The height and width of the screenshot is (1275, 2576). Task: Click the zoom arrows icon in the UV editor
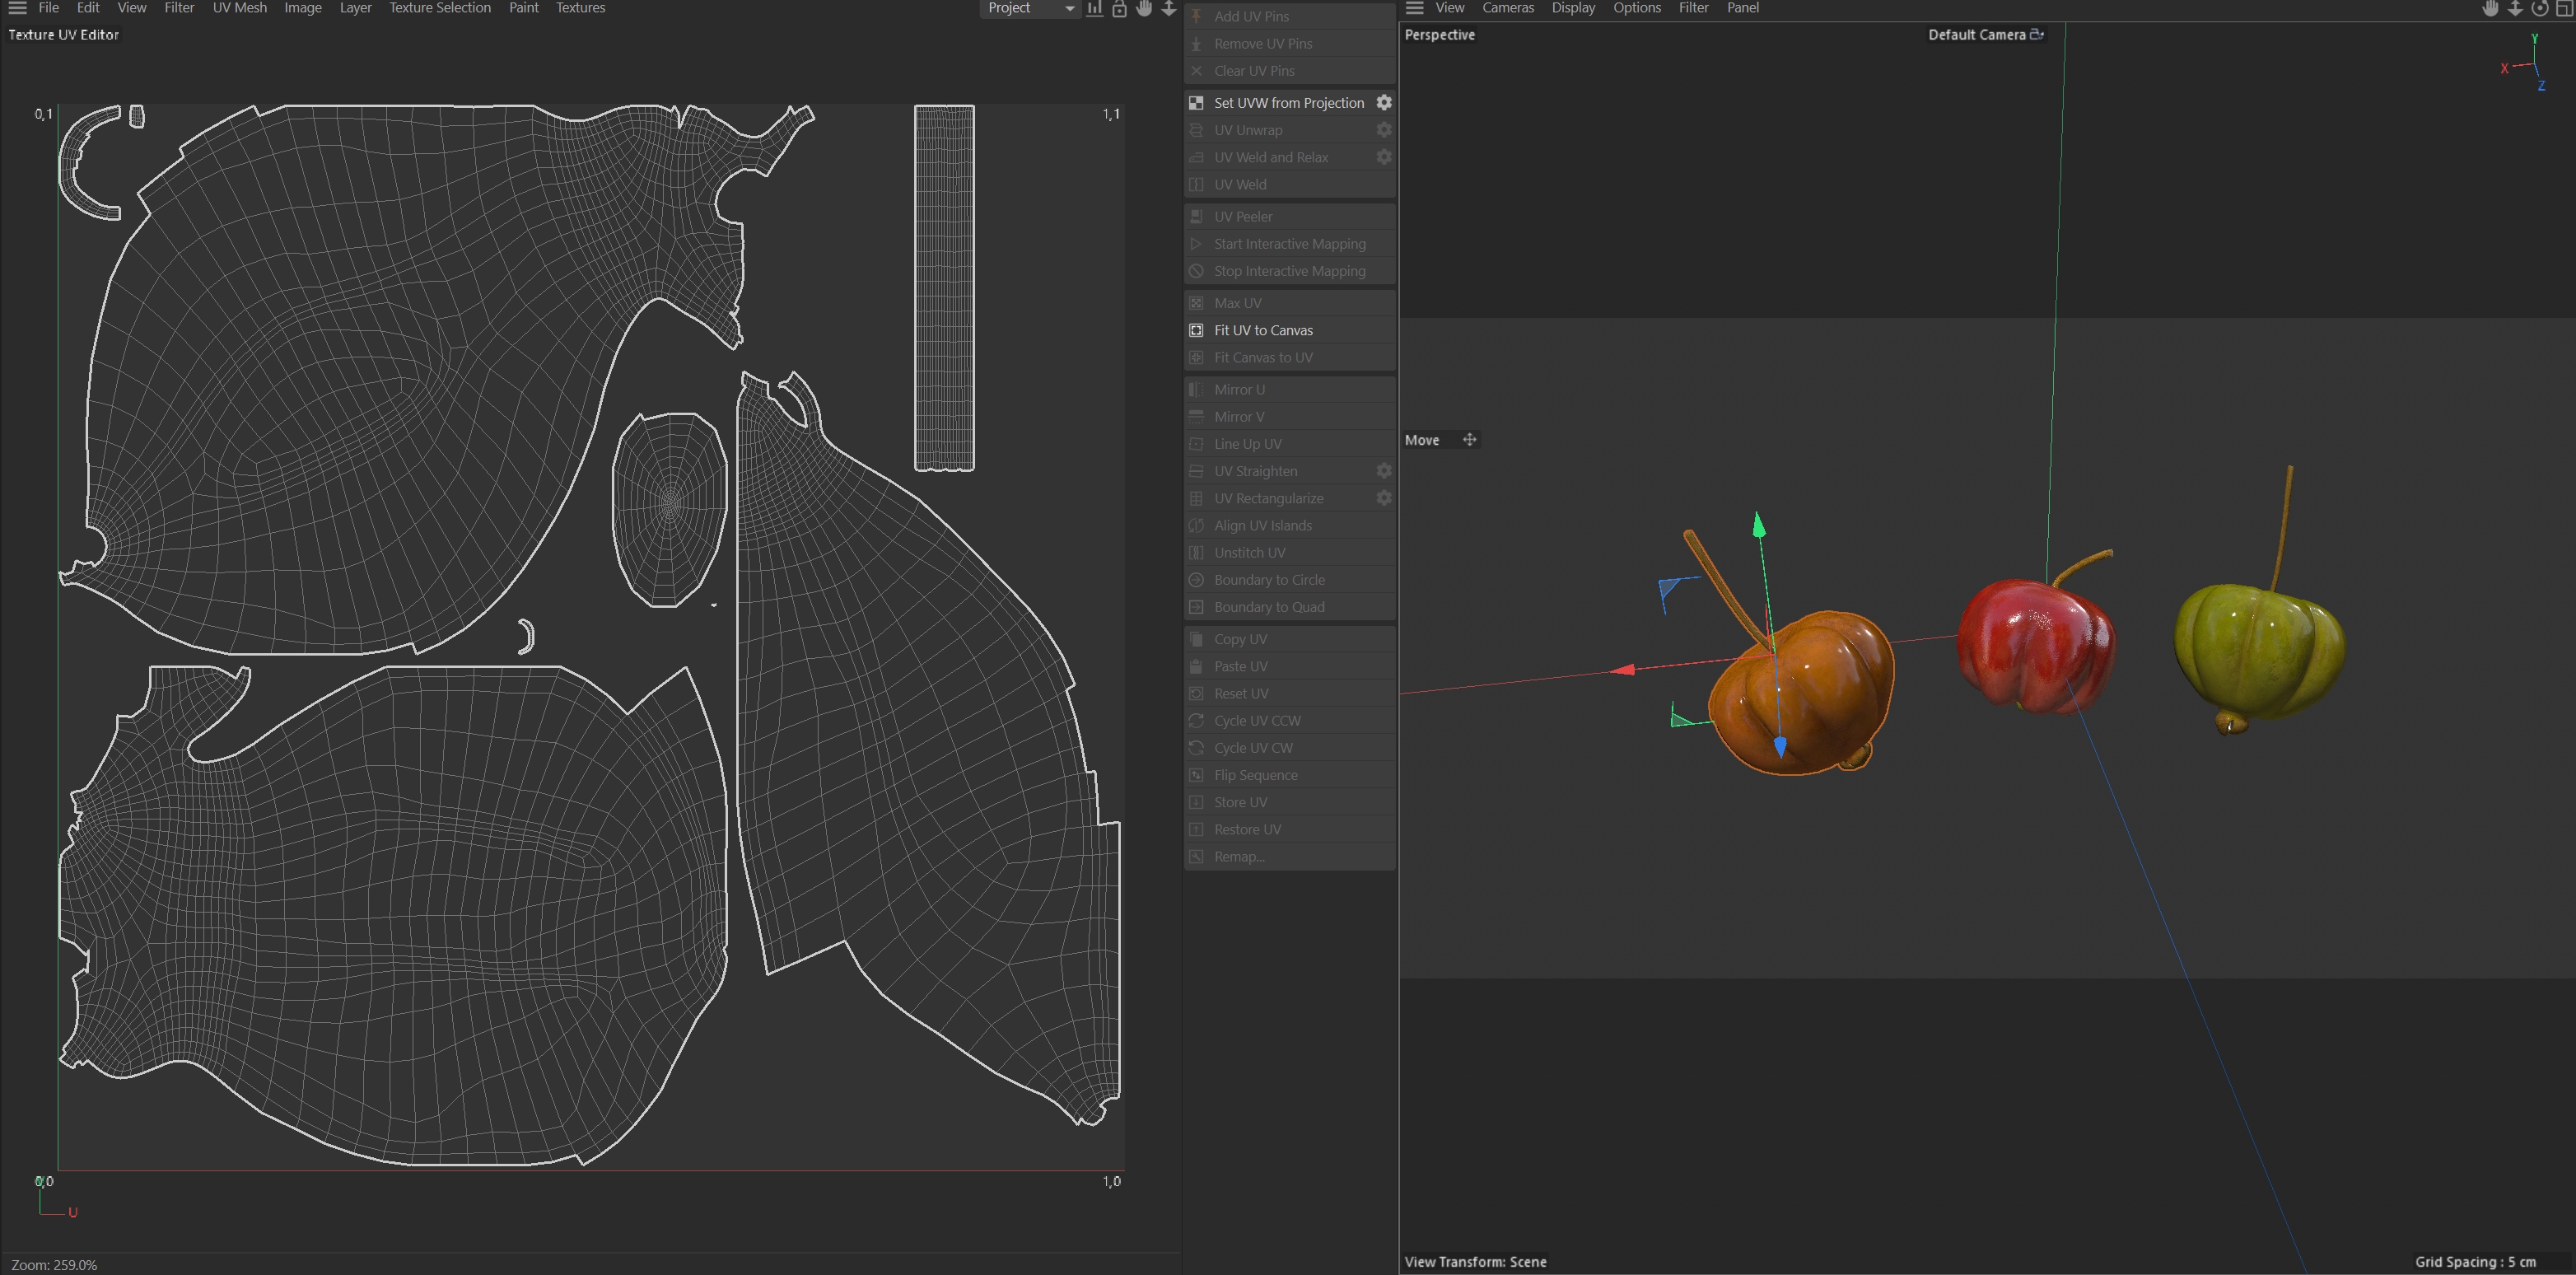[x=1168, y=8]
